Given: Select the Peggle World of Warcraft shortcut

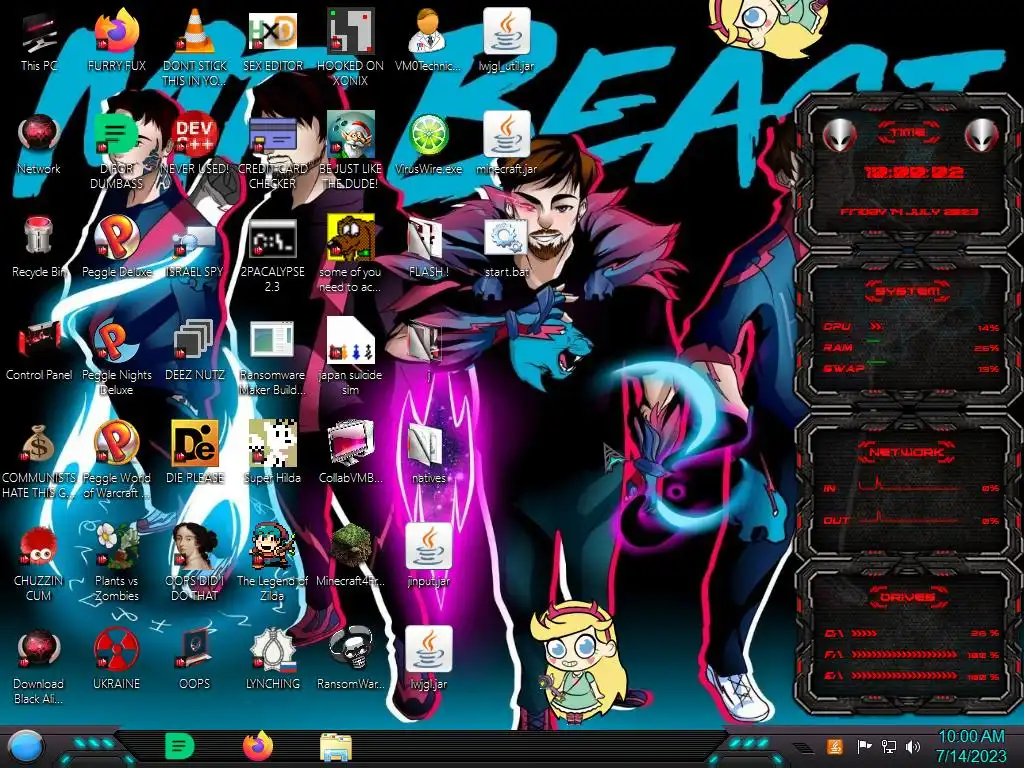Looking at the screenshot, I should 116,460.
